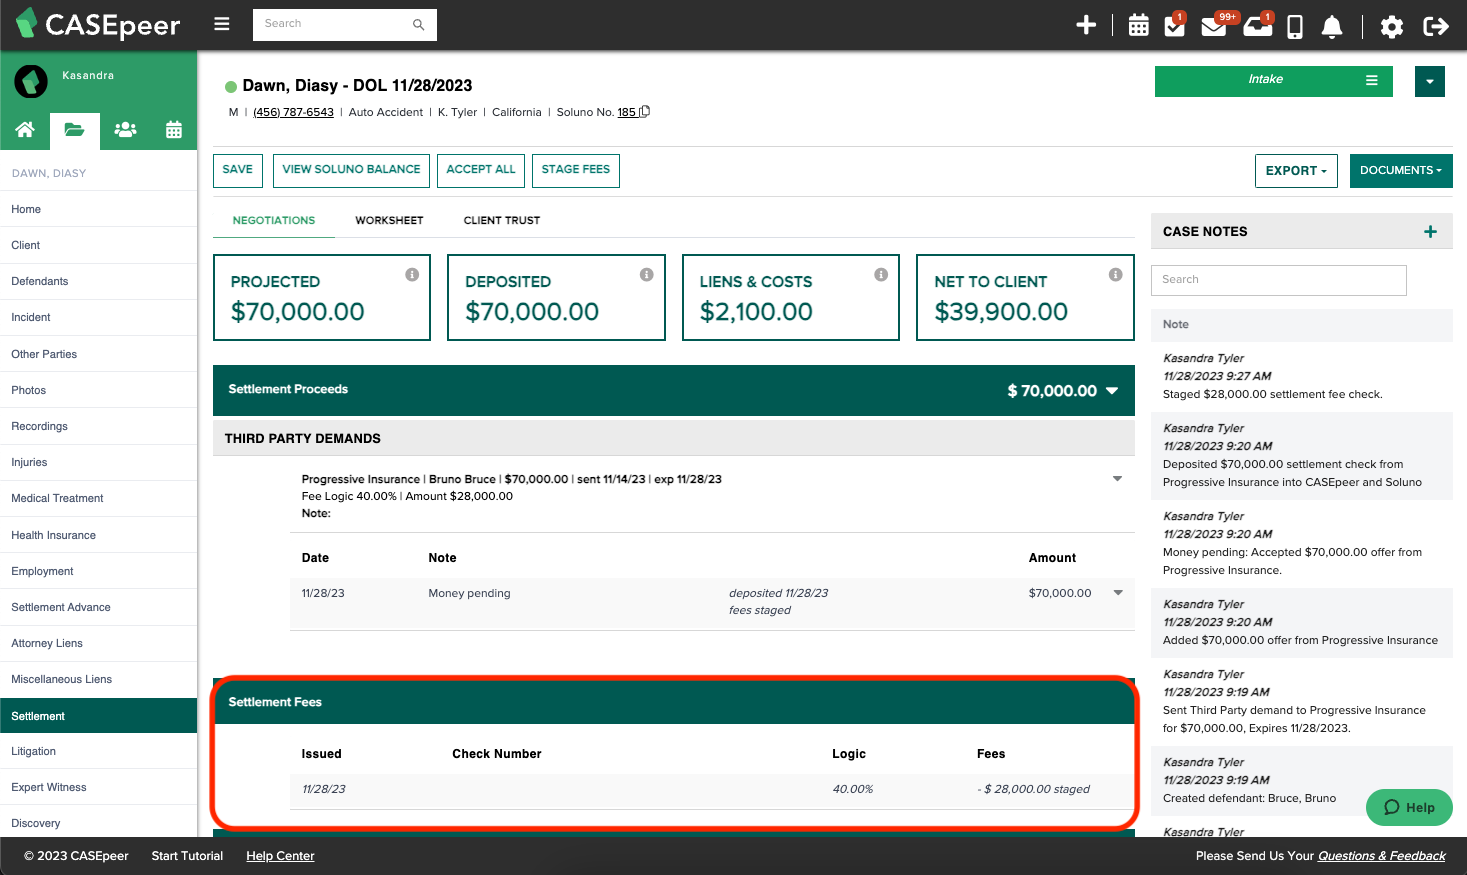1467x875 pixels.
Task: Click the top search input field
Action: pyautogui.click(x=332, y=24)
